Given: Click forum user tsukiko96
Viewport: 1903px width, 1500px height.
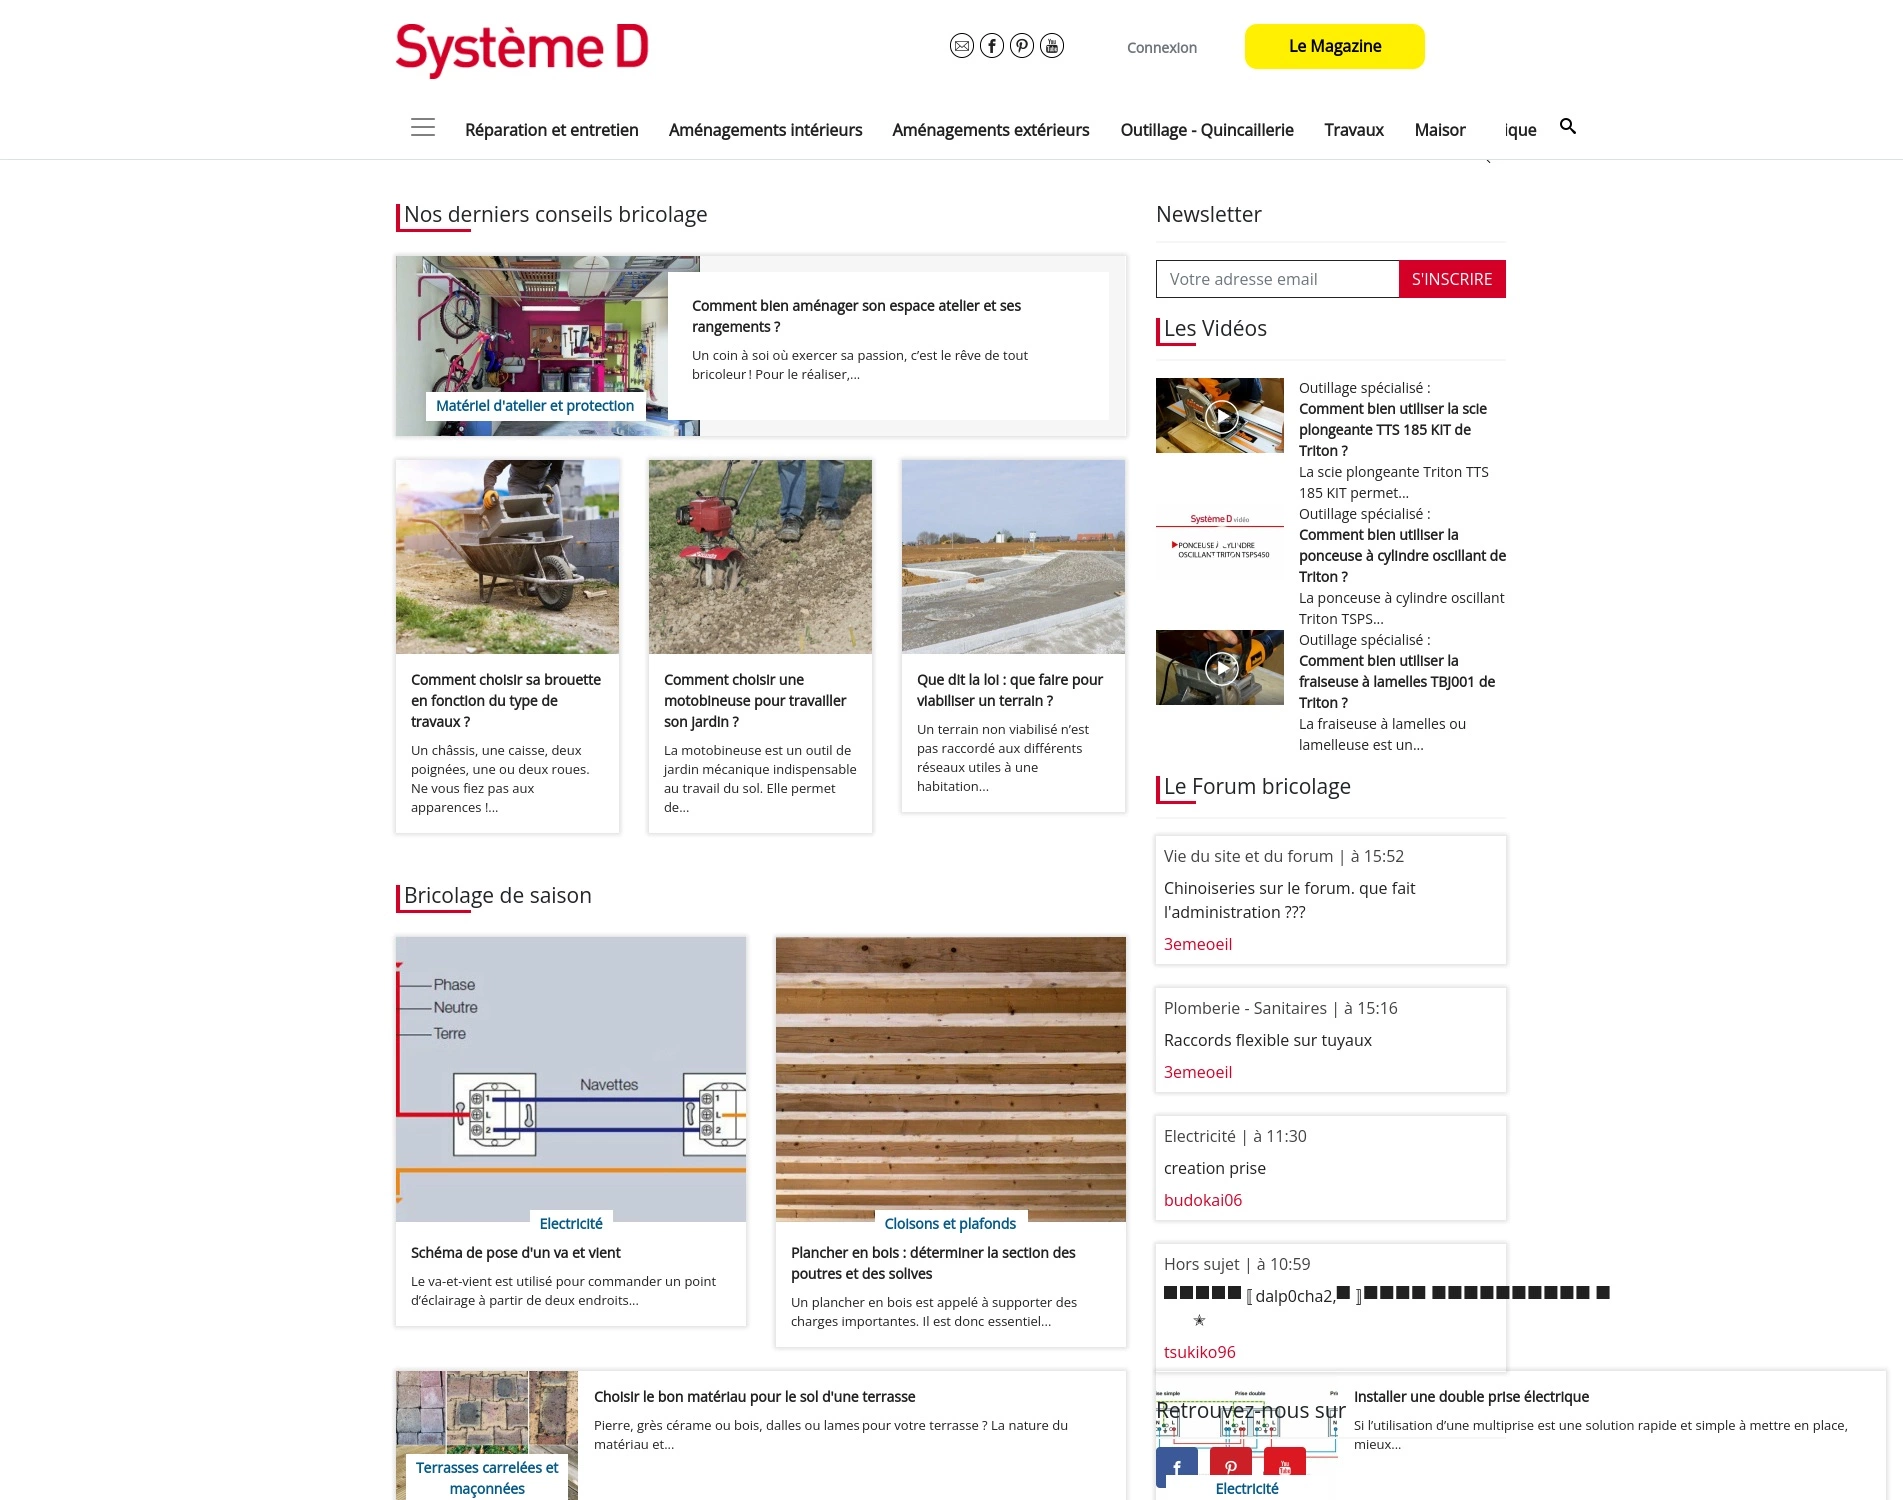Looking at the screenshot, I should coord(1200,1352).
